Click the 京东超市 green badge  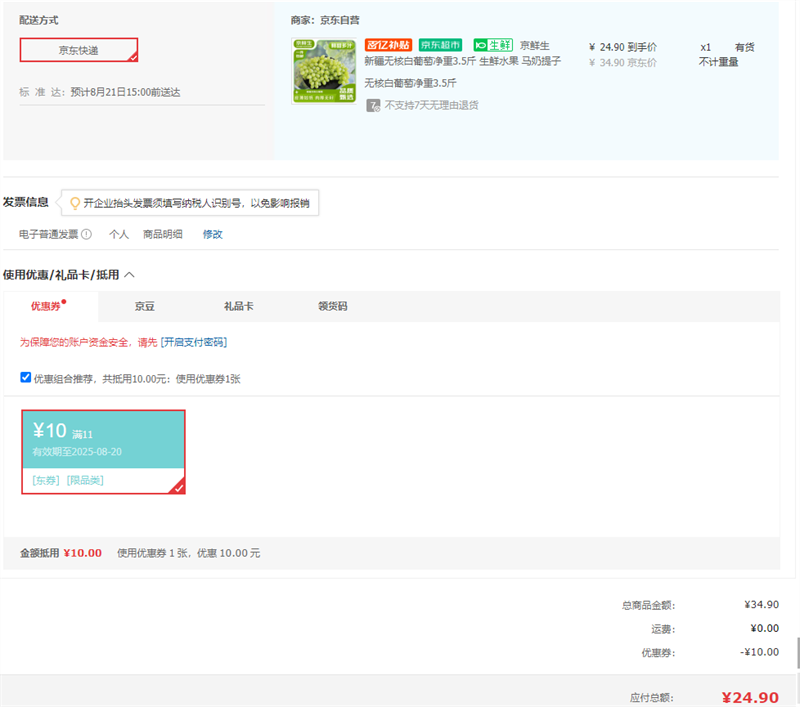(440, 45)
